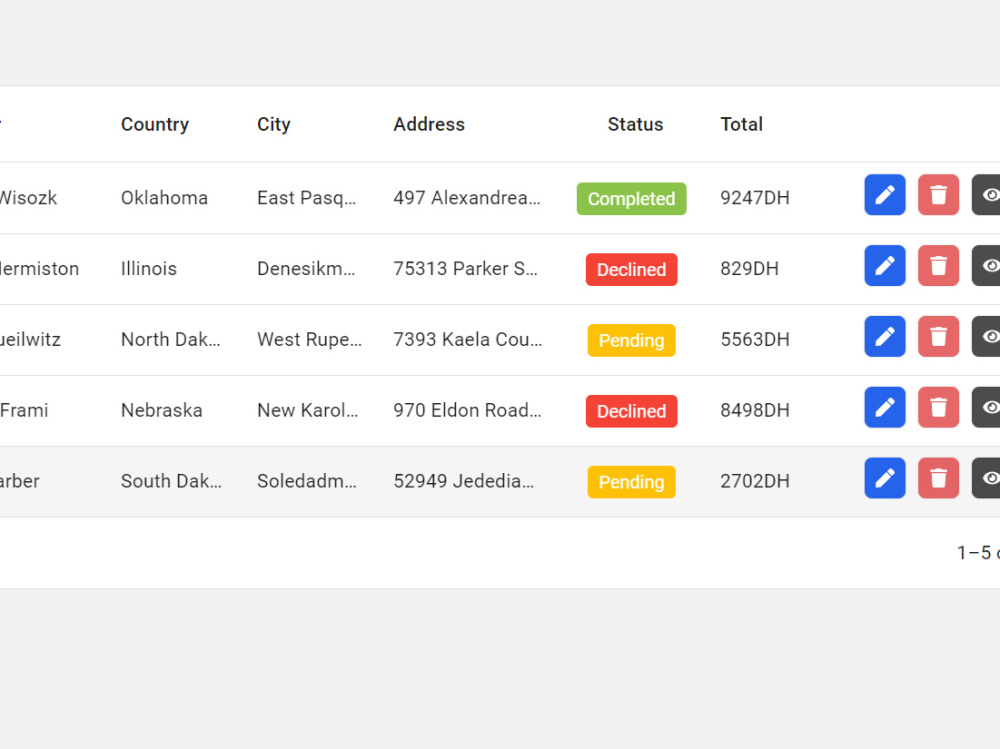Select the New Karol... city cell

tap(307, 410)
